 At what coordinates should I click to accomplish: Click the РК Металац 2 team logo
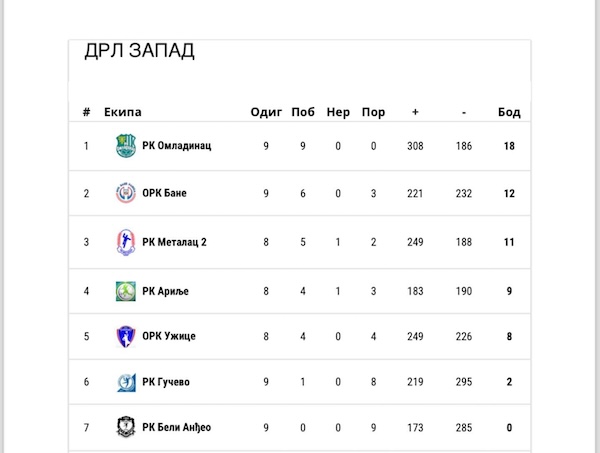click(x=125, y=241)
